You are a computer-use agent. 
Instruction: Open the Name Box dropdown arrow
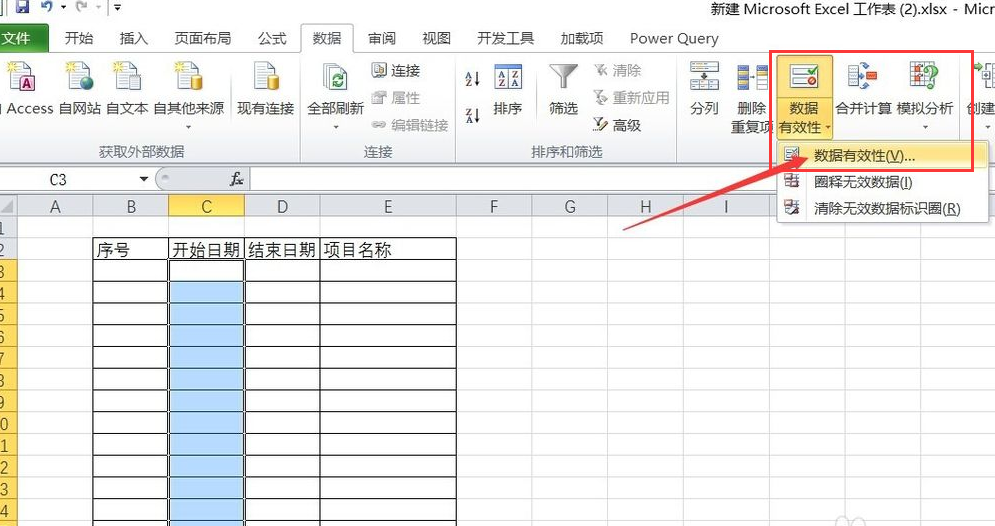[x=144, y=180]
